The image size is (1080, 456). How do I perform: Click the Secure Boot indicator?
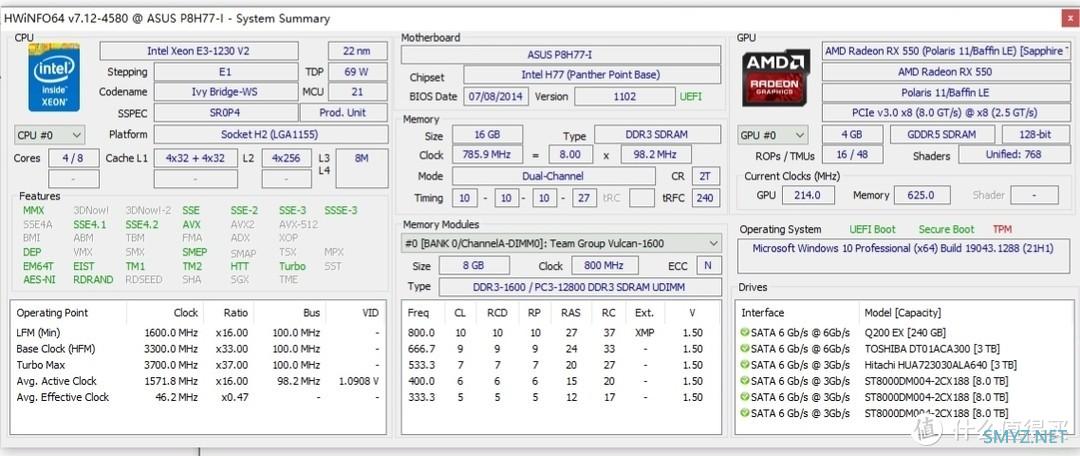tap(946, 229)
